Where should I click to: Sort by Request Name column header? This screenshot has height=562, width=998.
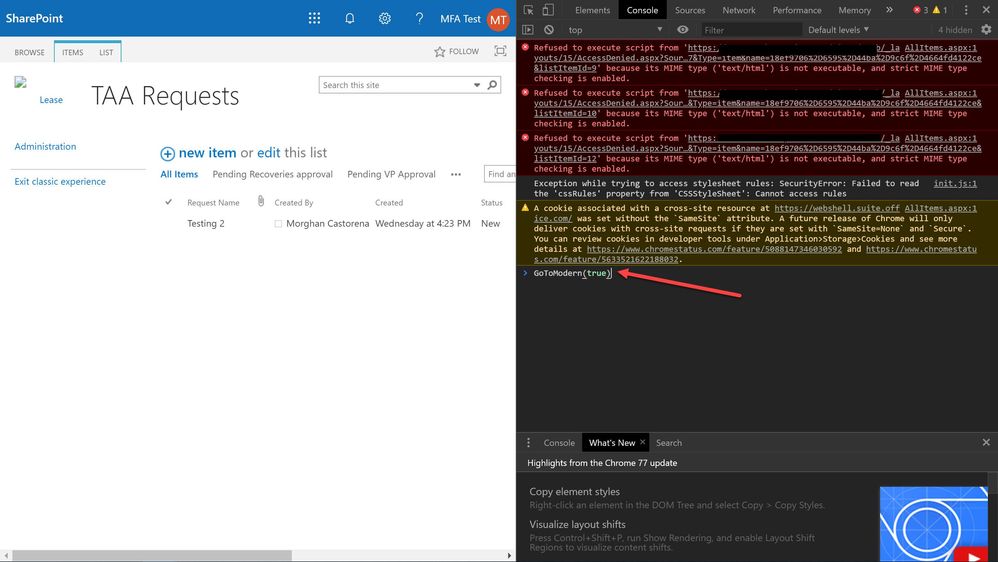213,202
